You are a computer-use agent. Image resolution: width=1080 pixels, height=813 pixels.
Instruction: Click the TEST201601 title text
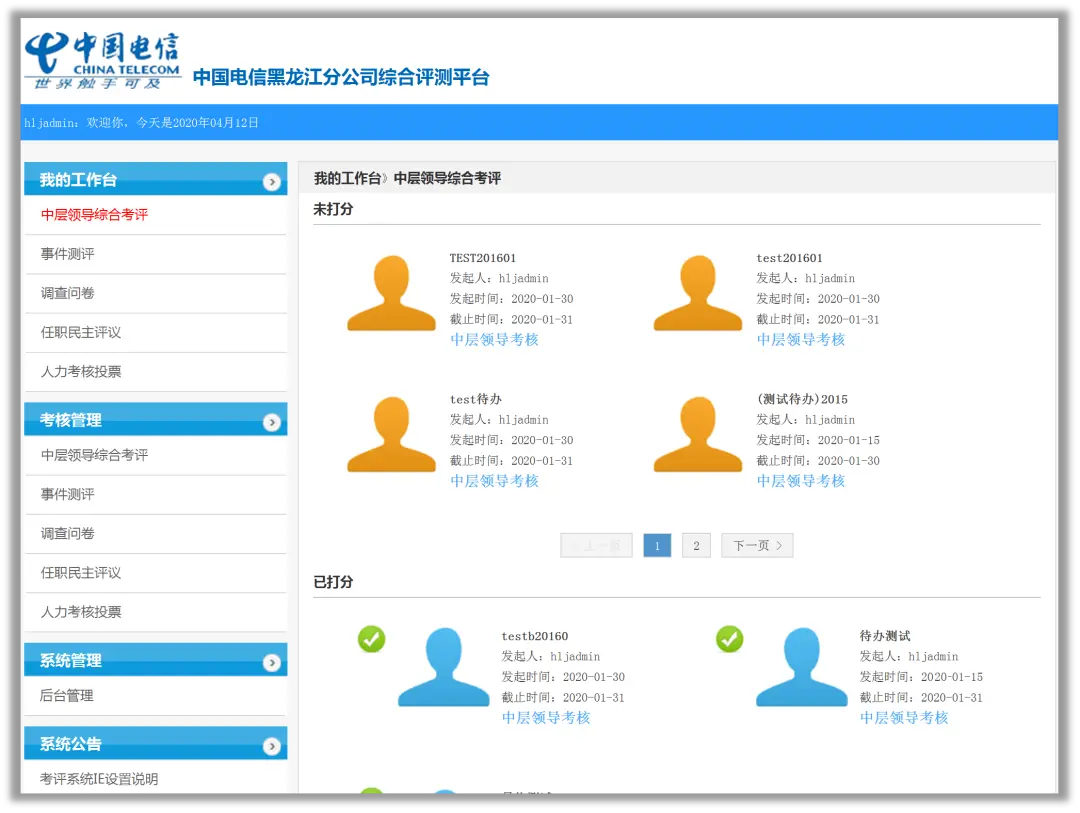pos(482,258)
